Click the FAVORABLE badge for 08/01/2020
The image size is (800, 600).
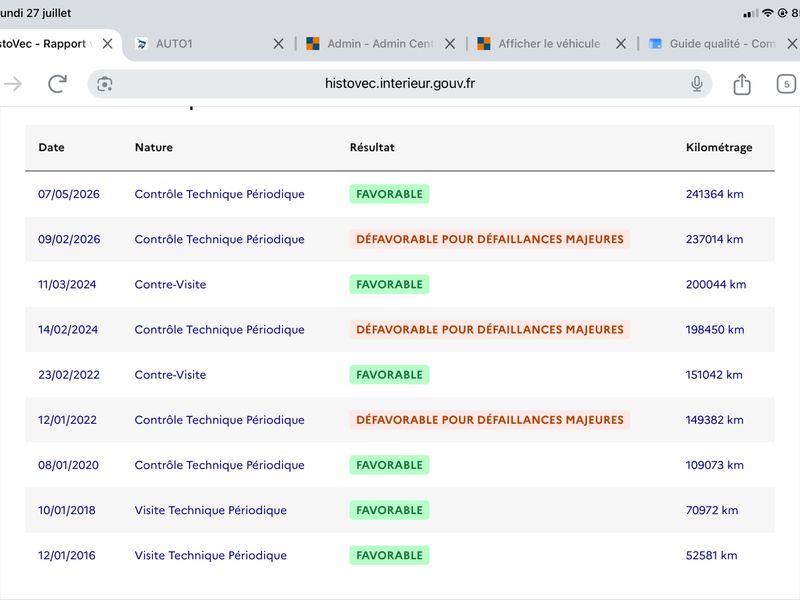coord(389,465)
